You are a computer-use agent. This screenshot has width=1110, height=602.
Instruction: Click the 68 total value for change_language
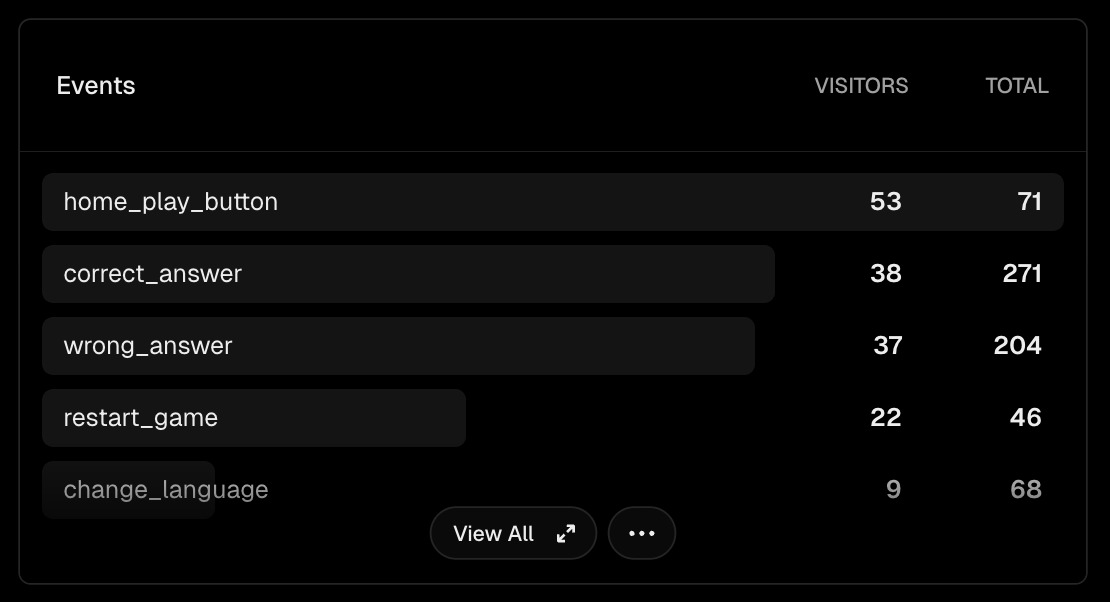point(1026,490)
